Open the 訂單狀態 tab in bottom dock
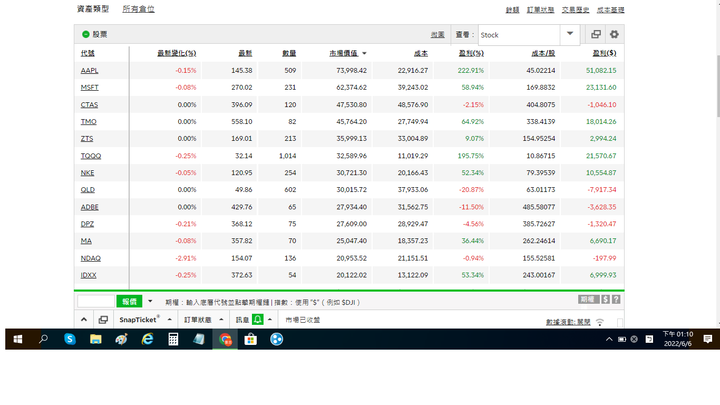The height and width of the screenshot is (405, 720). tap(197, 320)
